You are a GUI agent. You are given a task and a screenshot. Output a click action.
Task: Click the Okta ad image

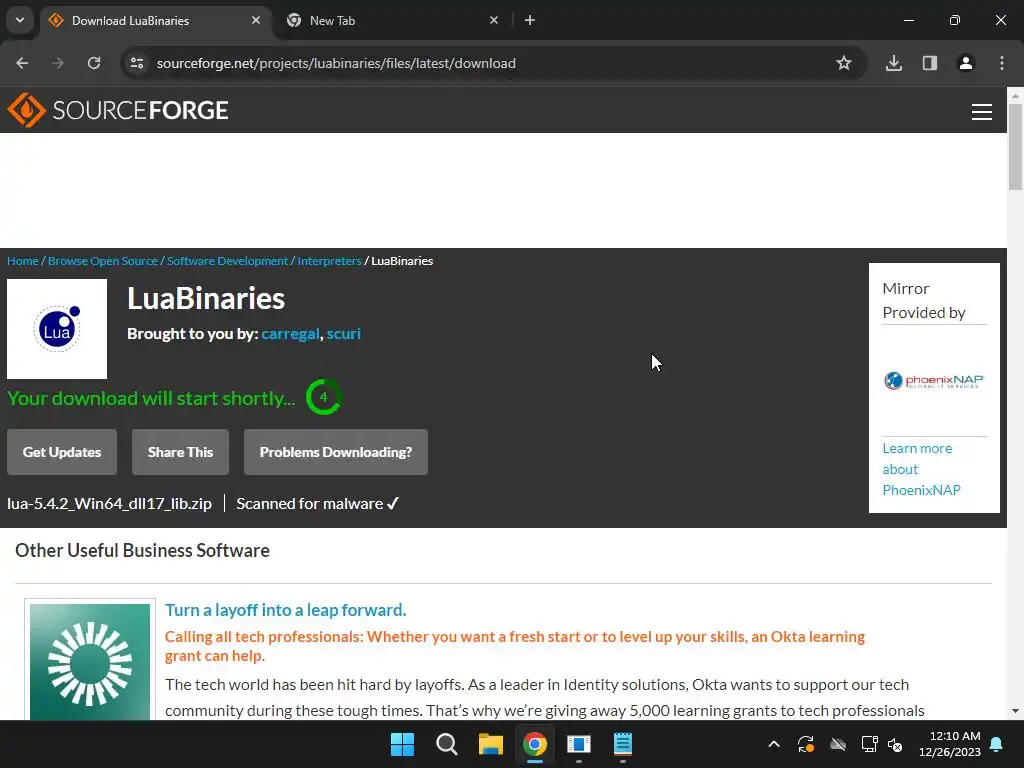point(90,662)
